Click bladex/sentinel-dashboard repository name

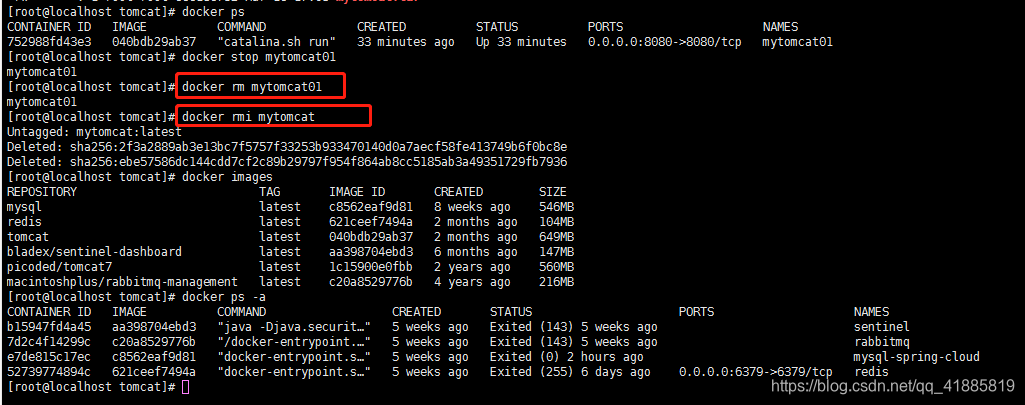[94, 252]
